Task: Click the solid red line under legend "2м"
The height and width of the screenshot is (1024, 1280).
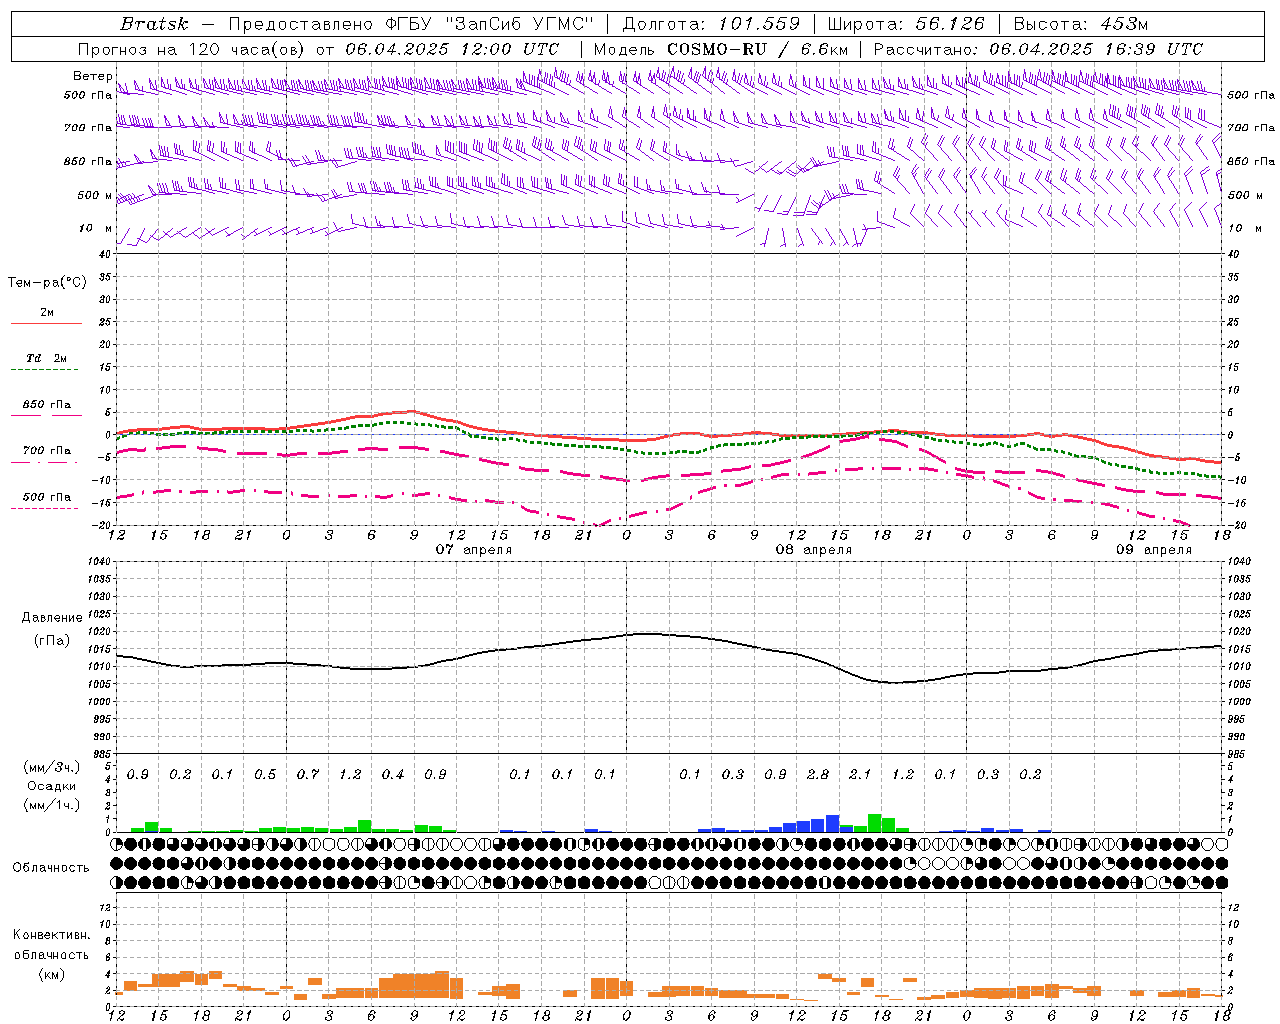Action: (x=46, y=323)
